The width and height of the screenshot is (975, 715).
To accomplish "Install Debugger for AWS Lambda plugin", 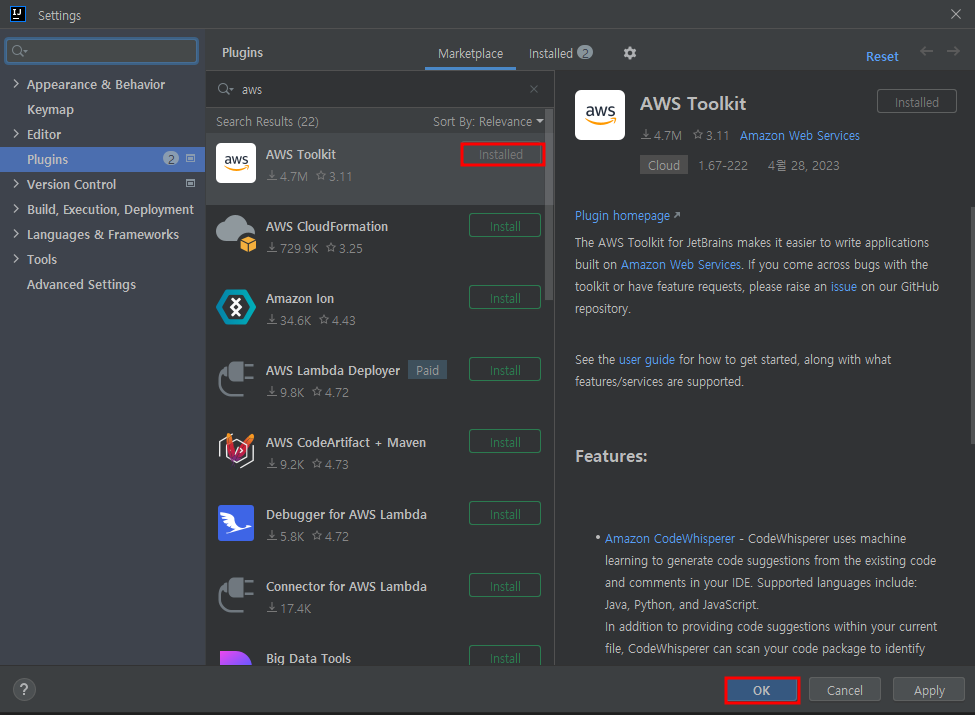I will [x=505, y=515].
